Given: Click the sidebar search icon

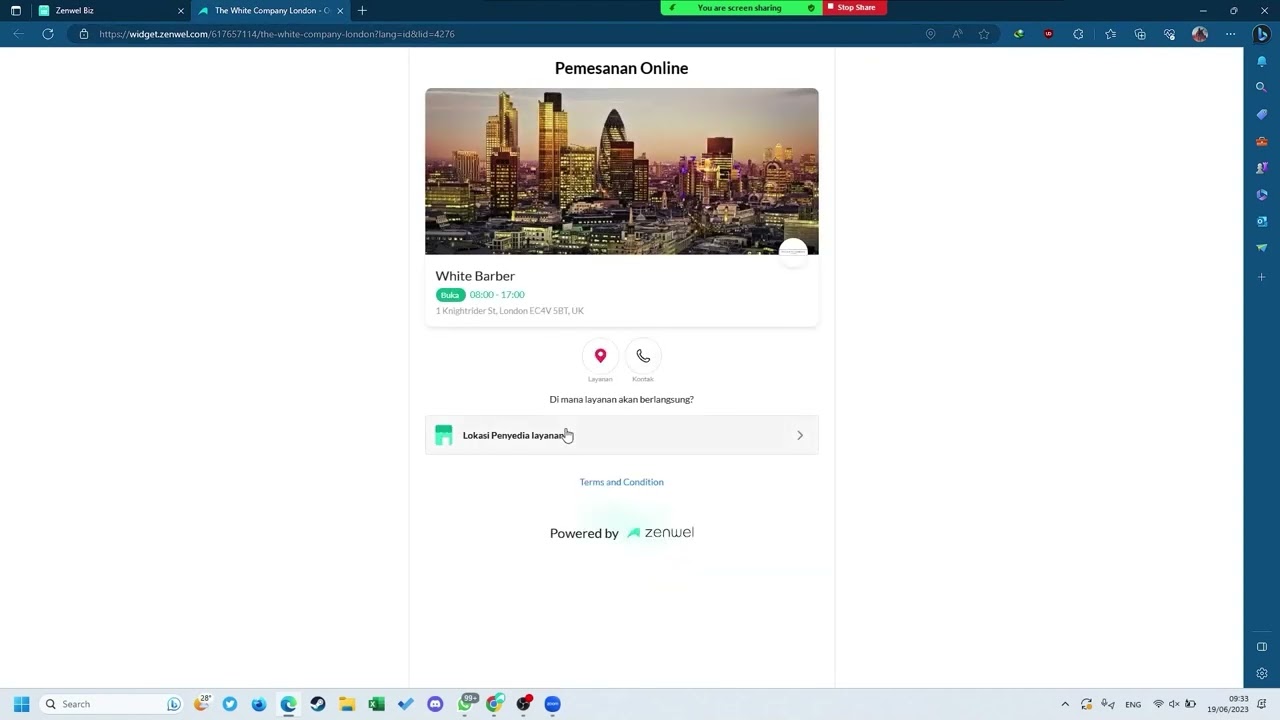Looking at the screenshot, I should (1262, 87).
